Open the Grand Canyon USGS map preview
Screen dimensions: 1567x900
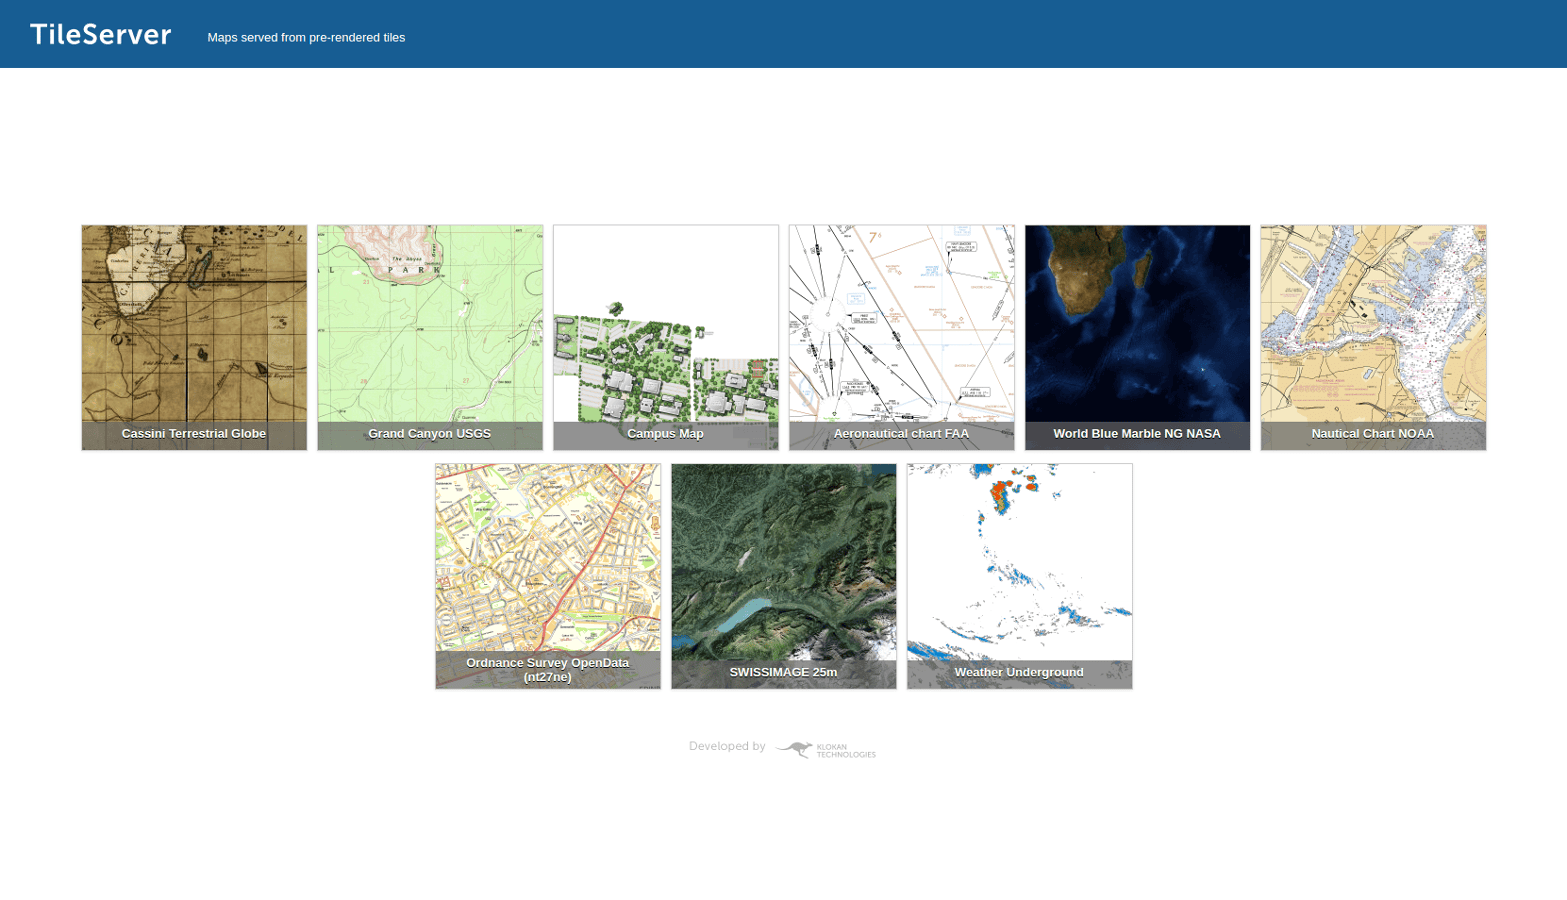click(x=429, y=320)
